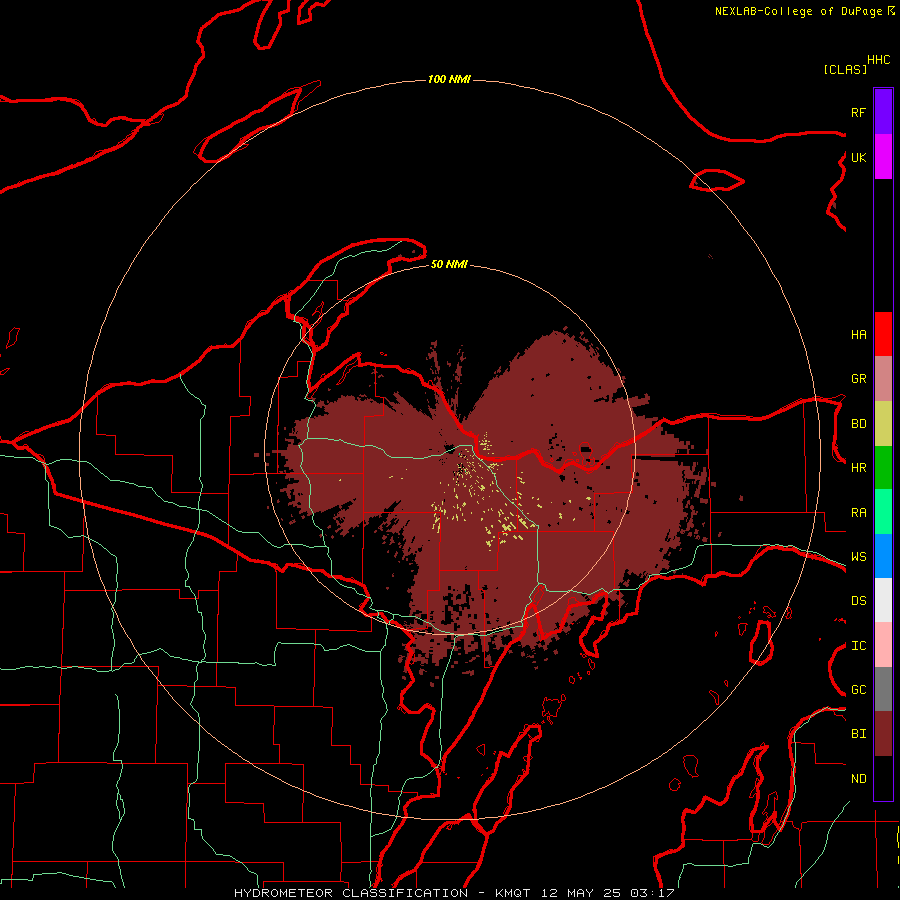The width and height of the screenshot is (900, 900).
Task: Click the magenta UK color swatch
Action: [x=883, y=157]
